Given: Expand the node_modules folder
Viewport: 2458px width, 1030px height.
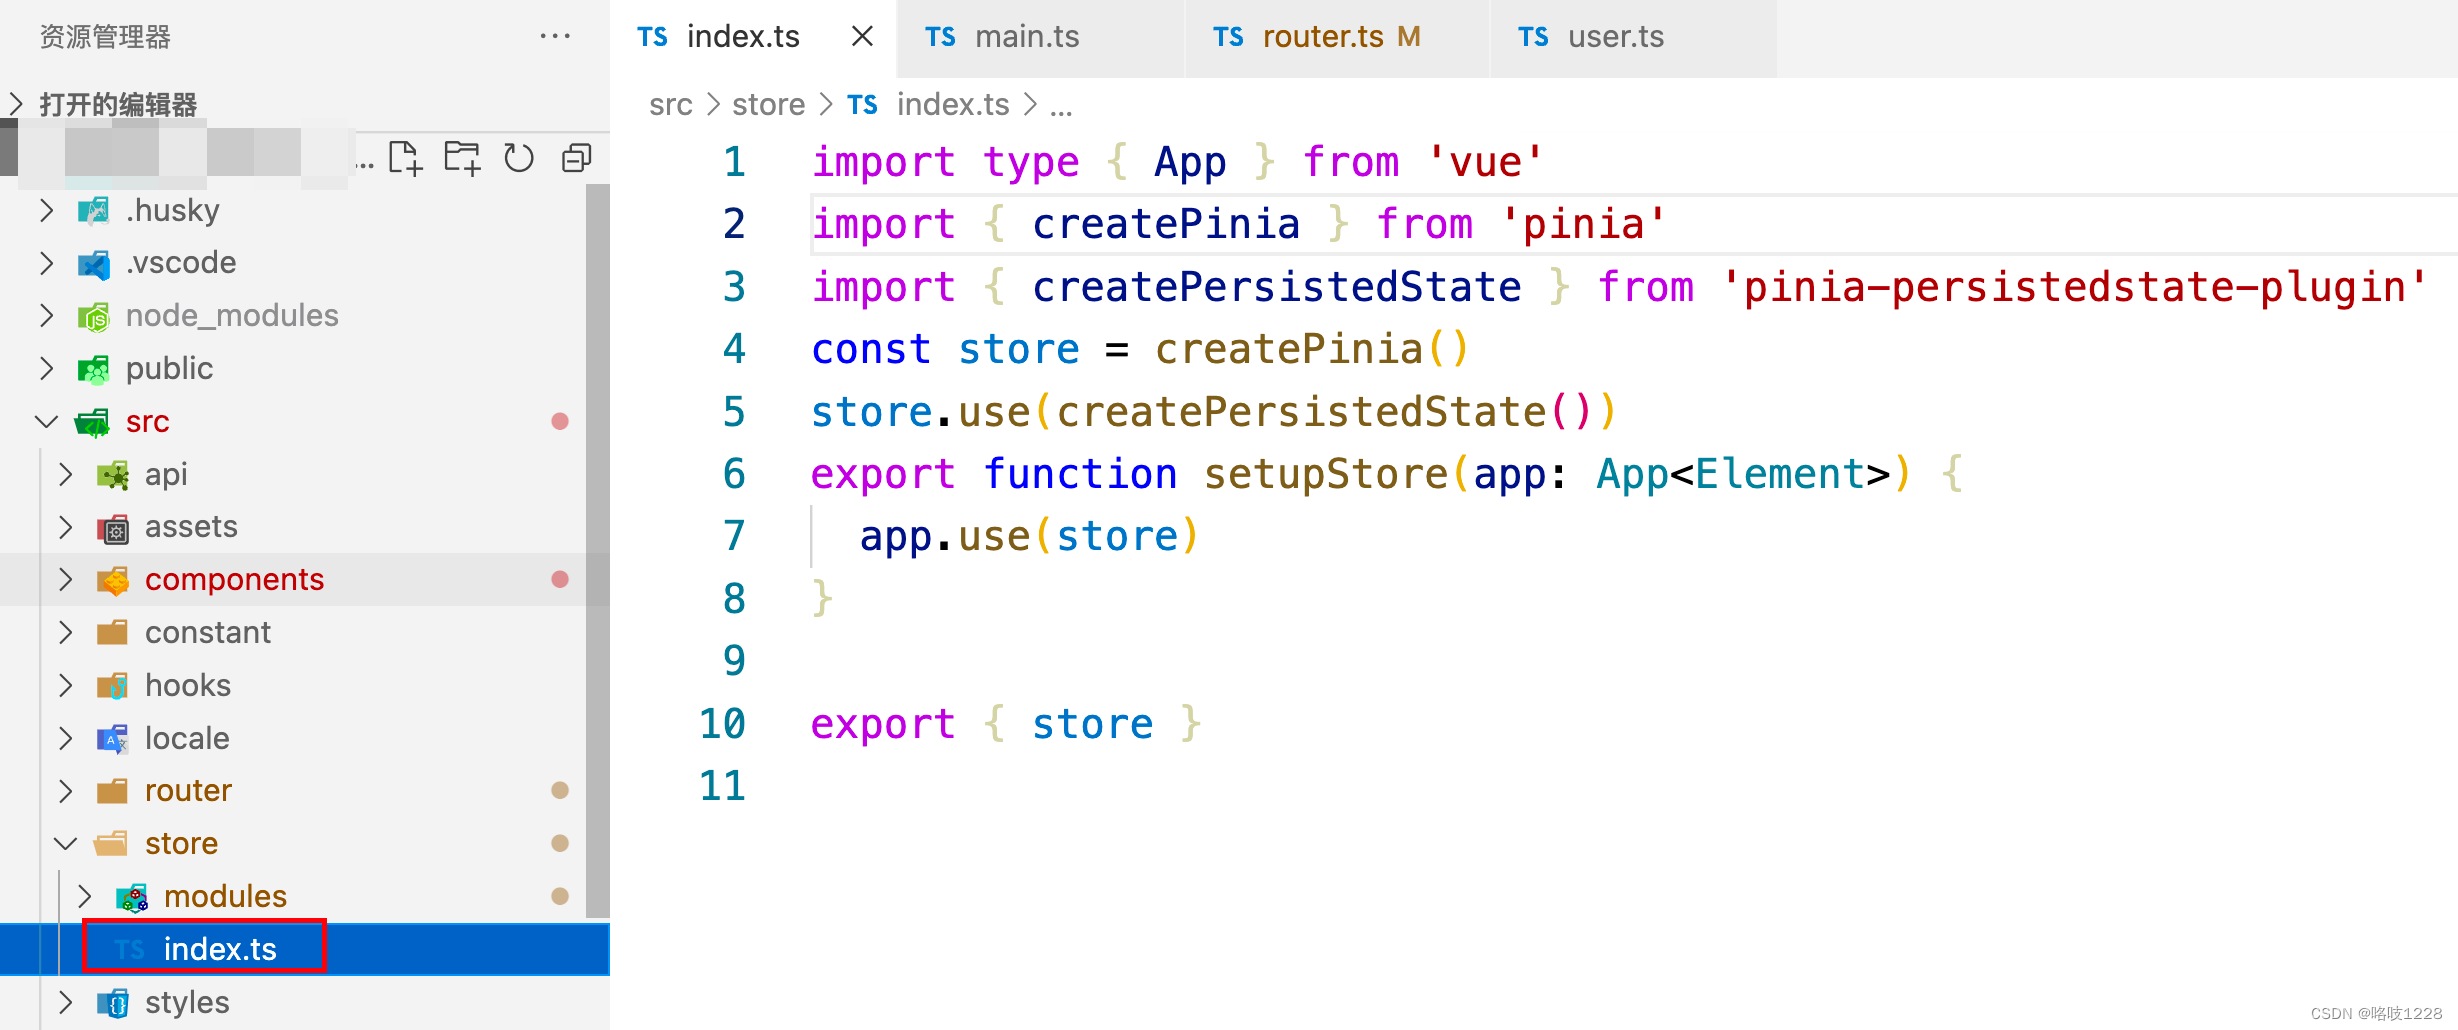Looking at the screenshot, I should point(46,315).
